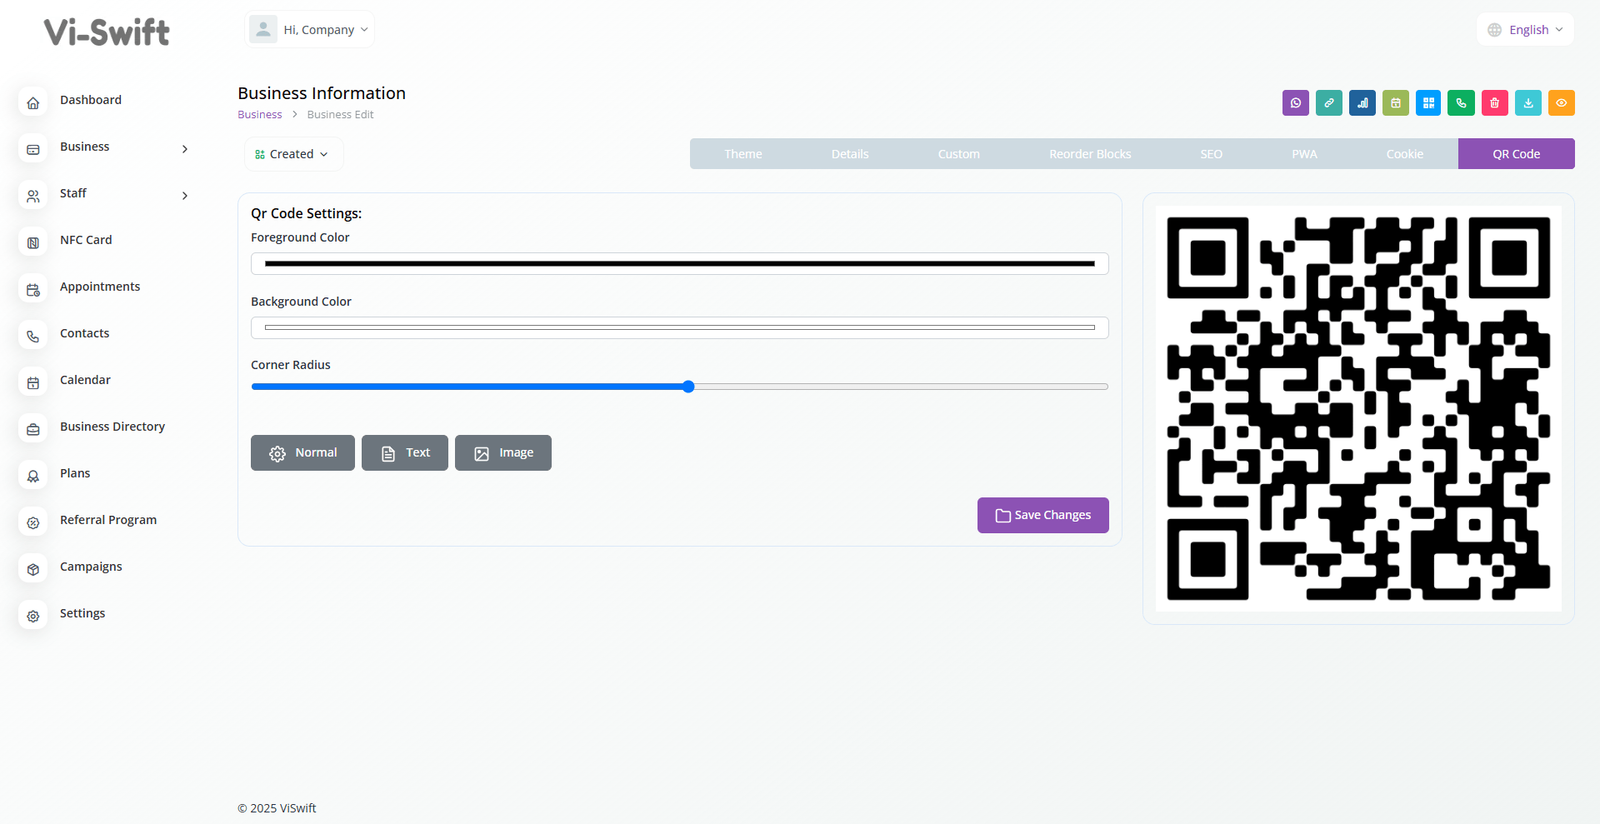Click the Corner Radius slider handle
Screen dimensions: 1600x824
point(688,386)
